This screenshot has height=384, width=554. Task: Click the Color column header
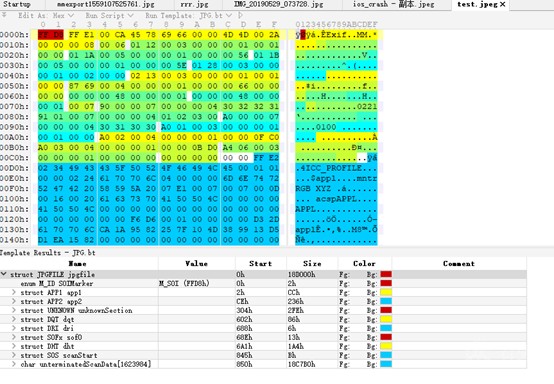(364, 264)
